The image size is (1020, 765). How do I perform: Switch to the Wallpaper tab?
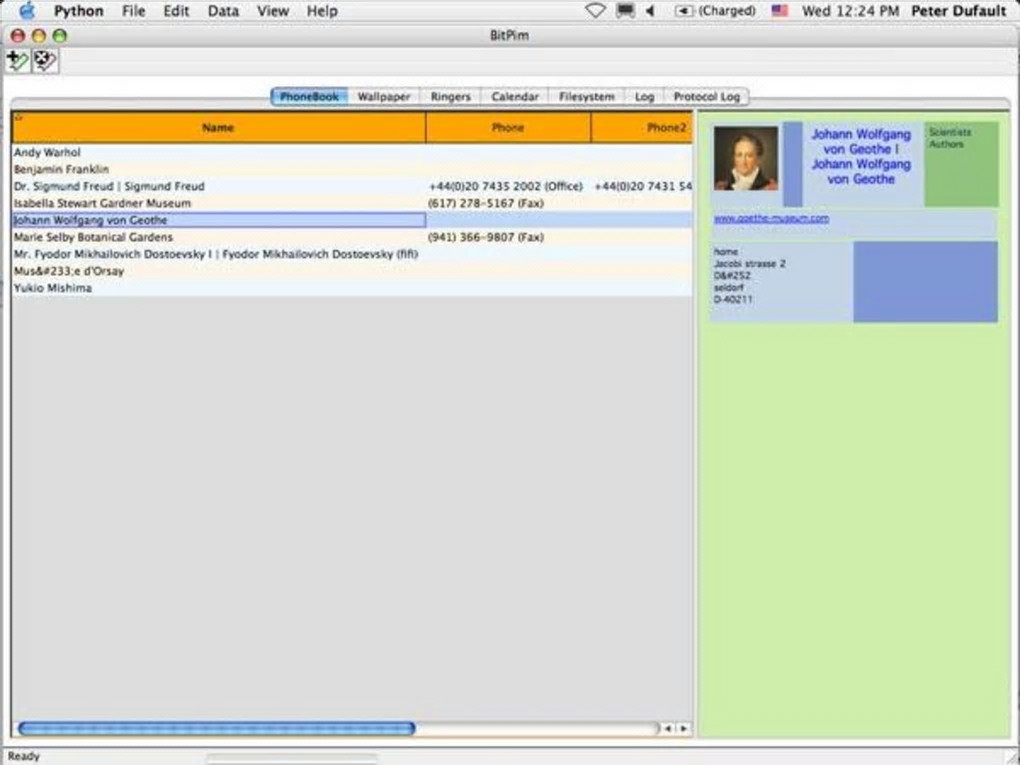(x=384, y=96)
